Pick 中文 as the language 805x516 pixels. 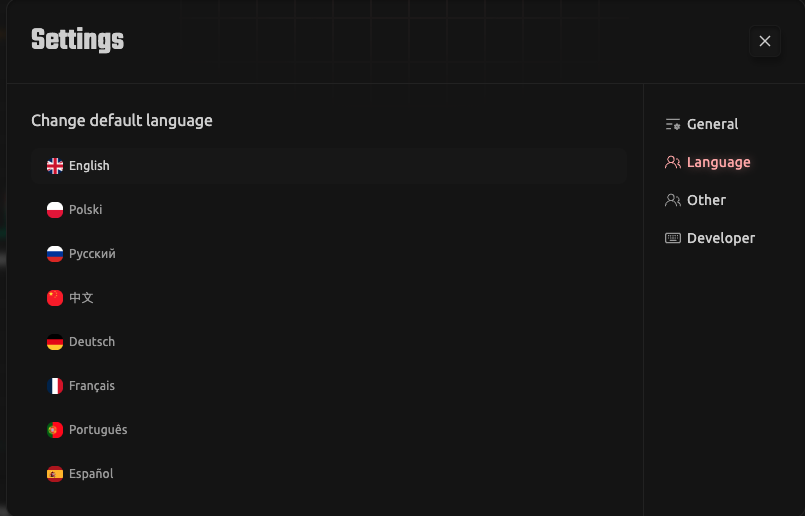coord(329,298)
